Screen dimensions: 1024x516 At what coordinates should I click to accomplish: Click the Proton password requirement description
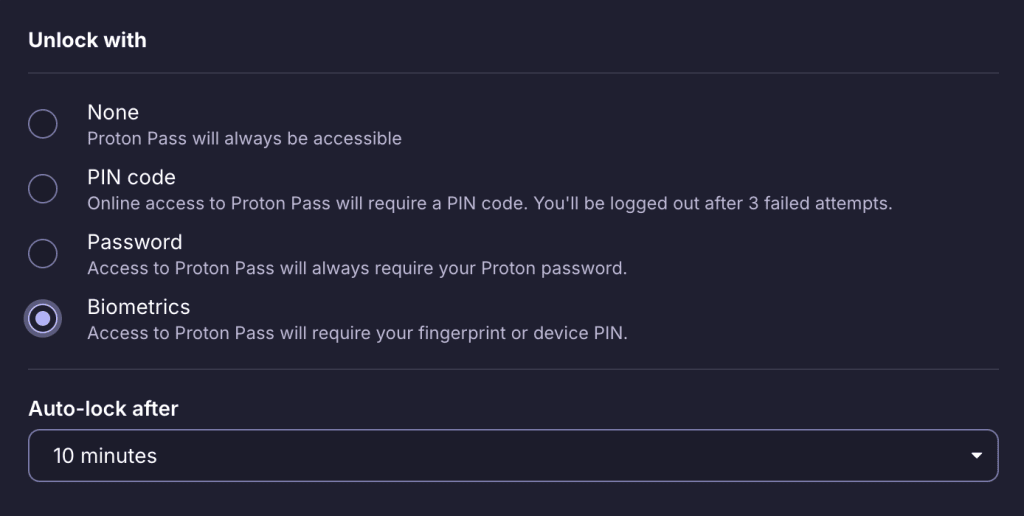click(356, 269)
